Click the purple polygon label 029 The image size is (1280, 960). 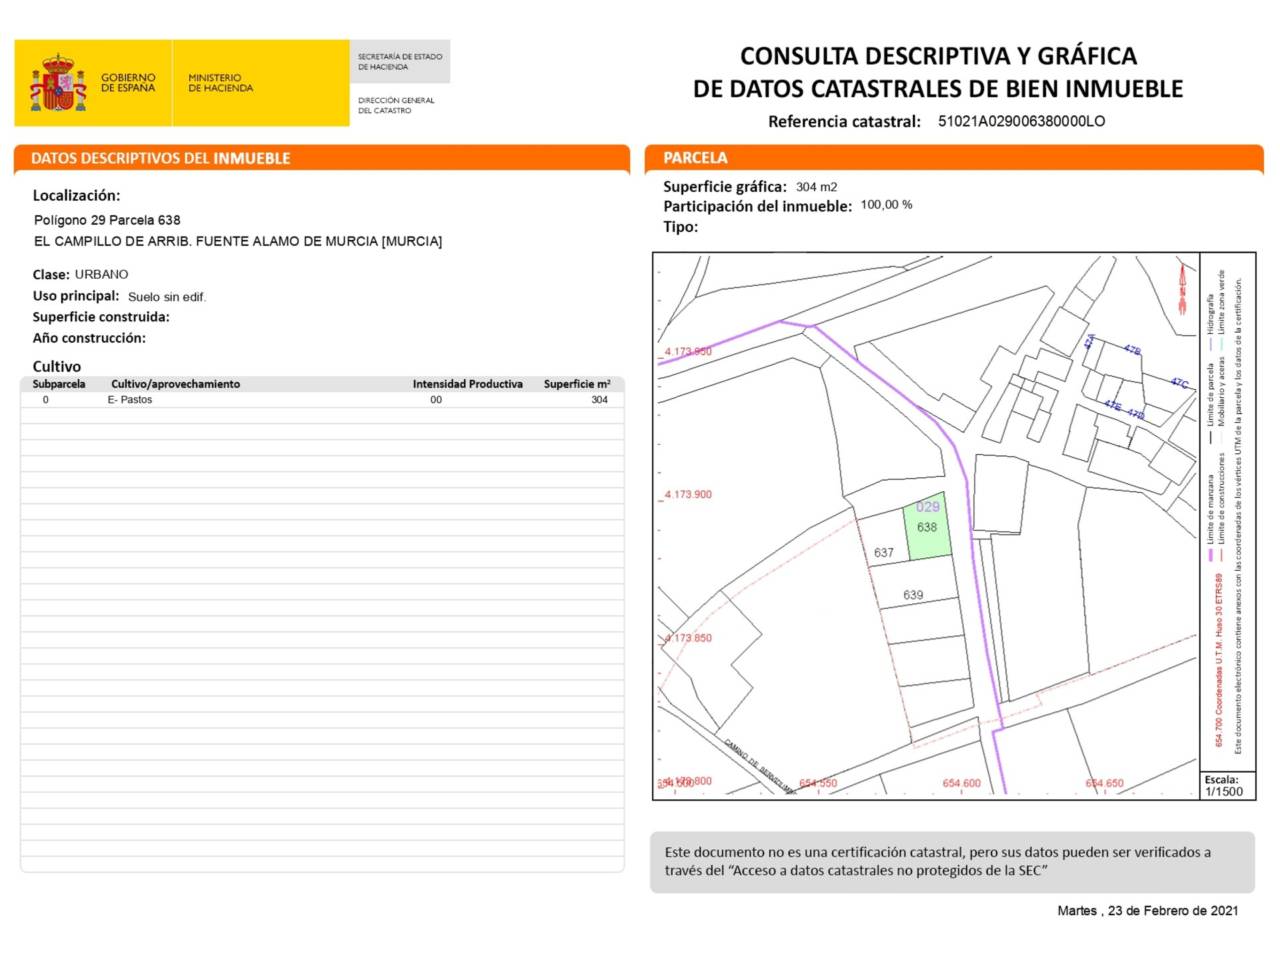coord(928,507)
